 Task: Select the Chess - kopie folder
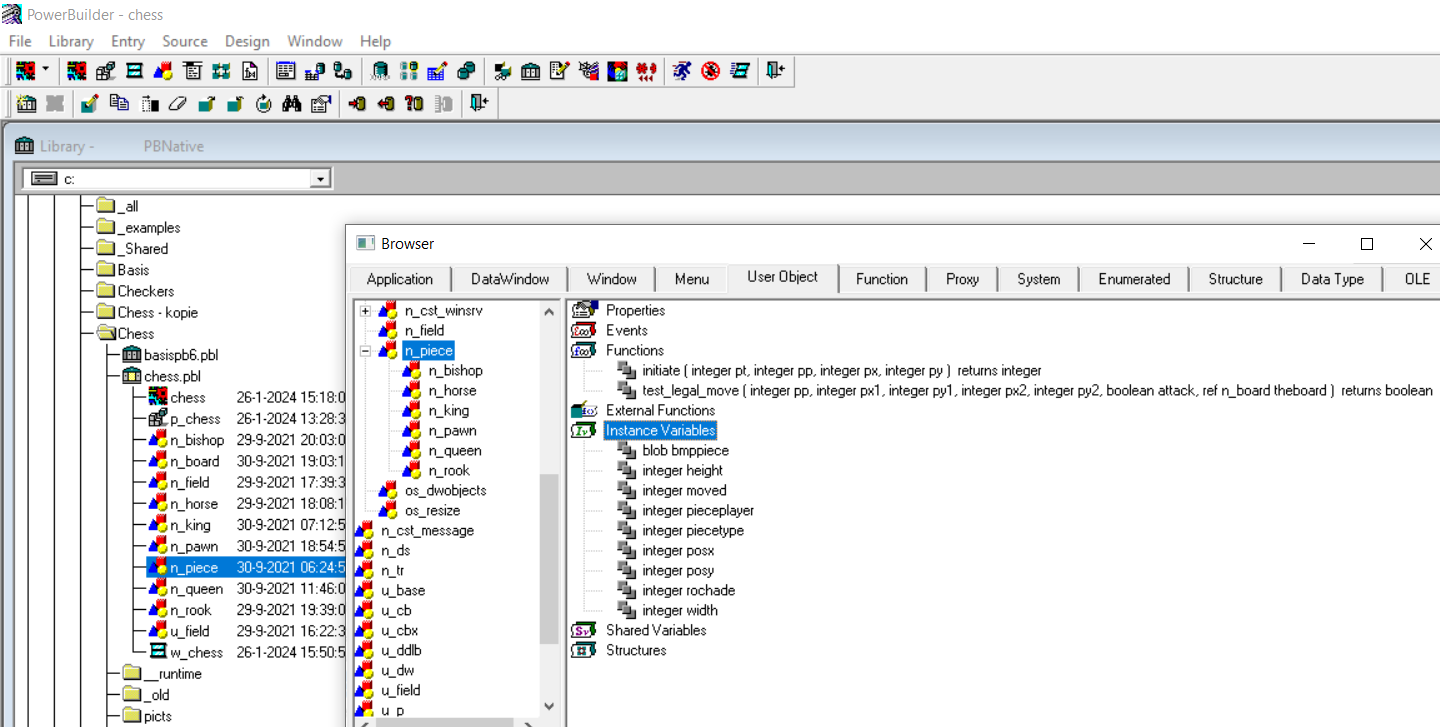pyautogui.click(x=158, y=312)
